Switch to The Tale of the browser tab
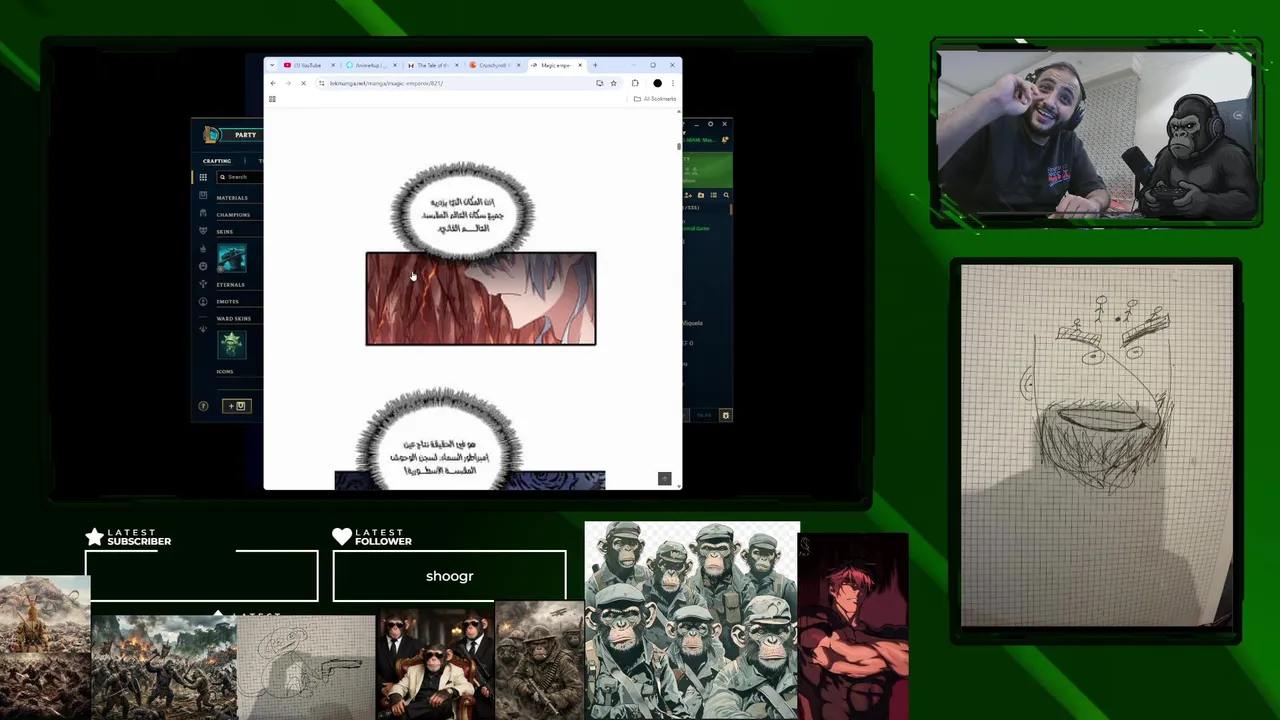Screen dimensions: 1280x720 (x=432, y=65)
